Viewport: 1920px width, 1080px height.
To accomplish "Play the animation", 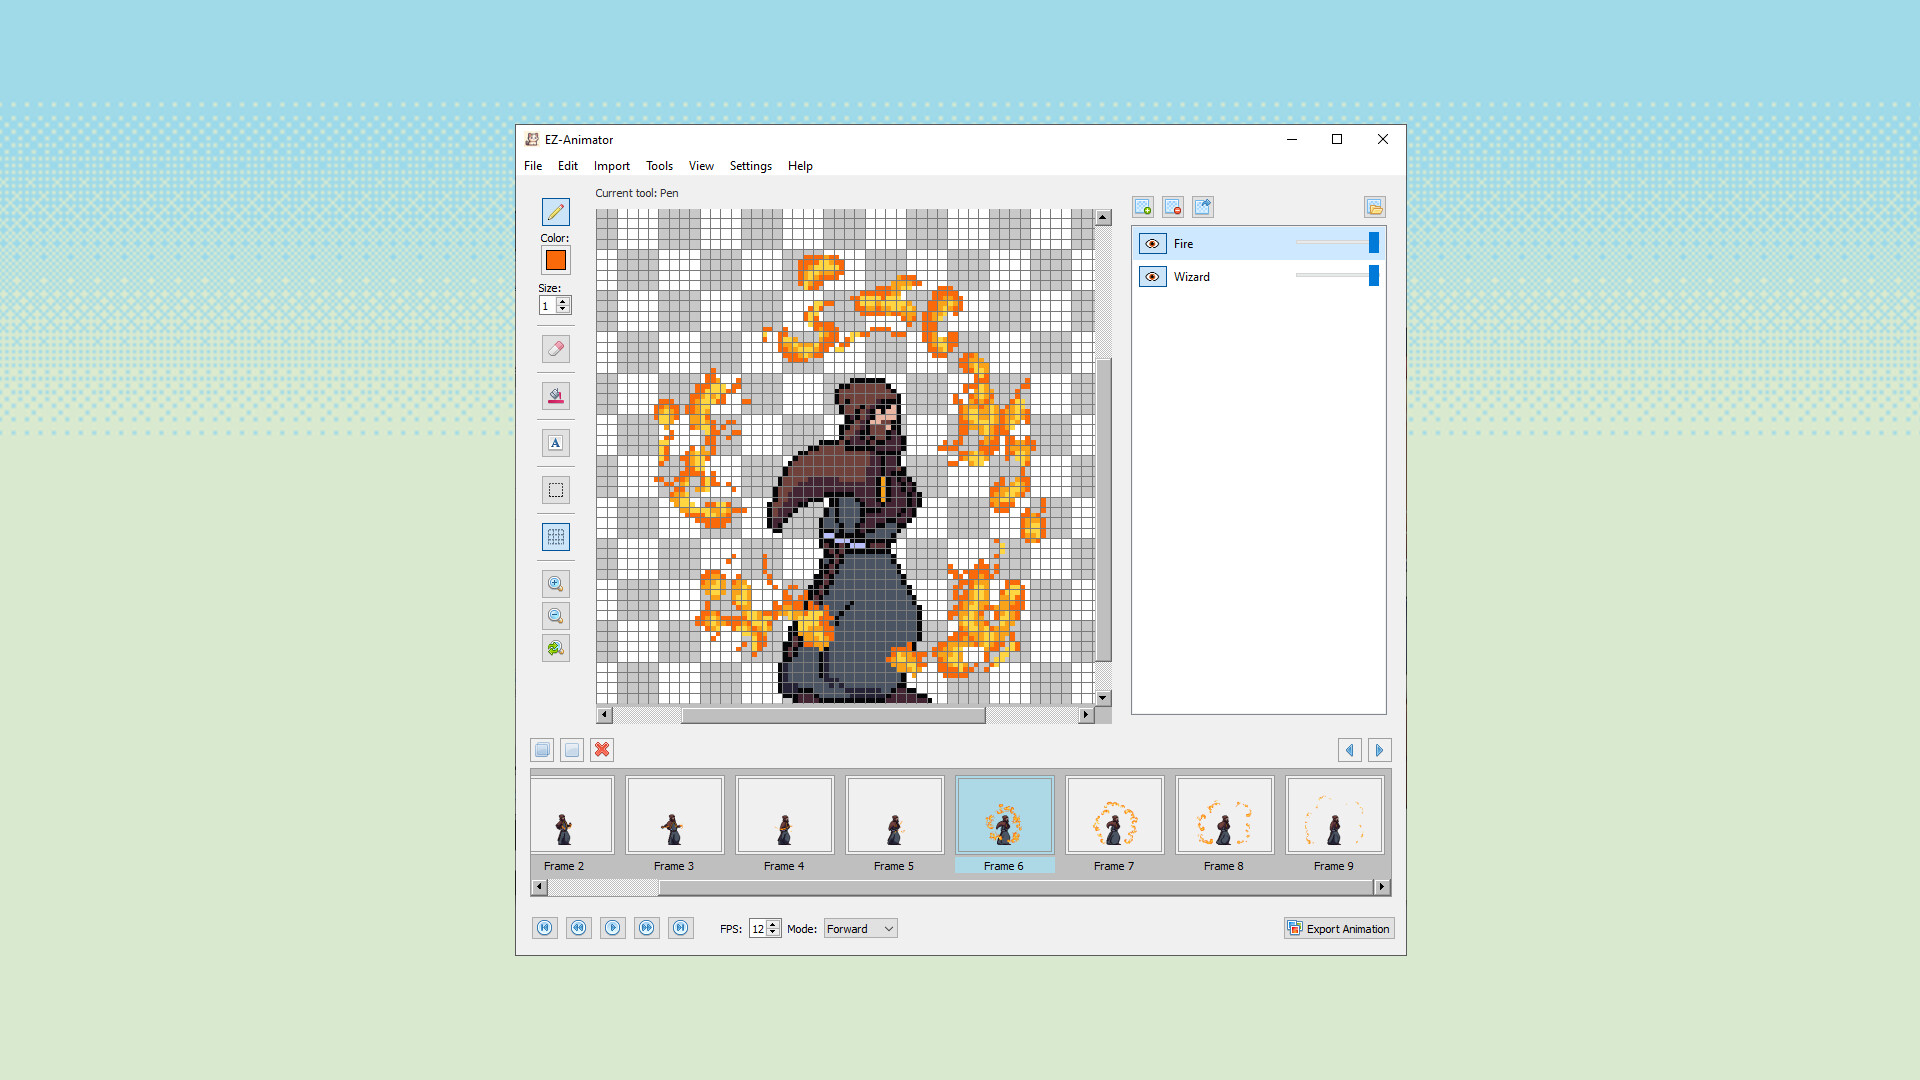I will pyautogui.click(x=613, y=928).
